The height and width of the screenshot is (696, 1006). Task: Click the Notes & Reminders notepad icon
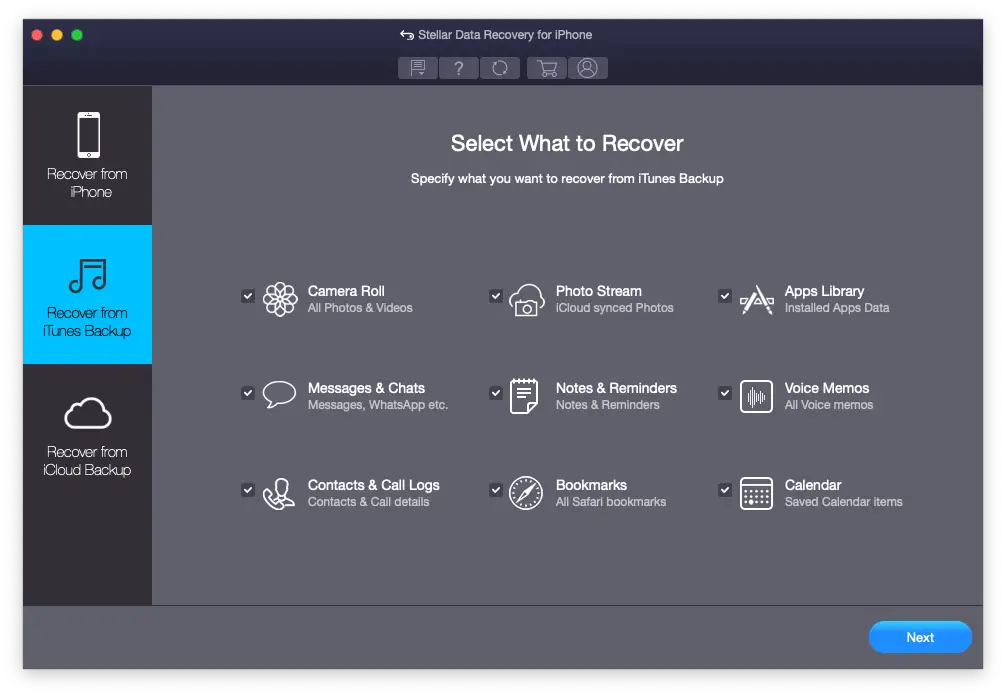point(524,396)
